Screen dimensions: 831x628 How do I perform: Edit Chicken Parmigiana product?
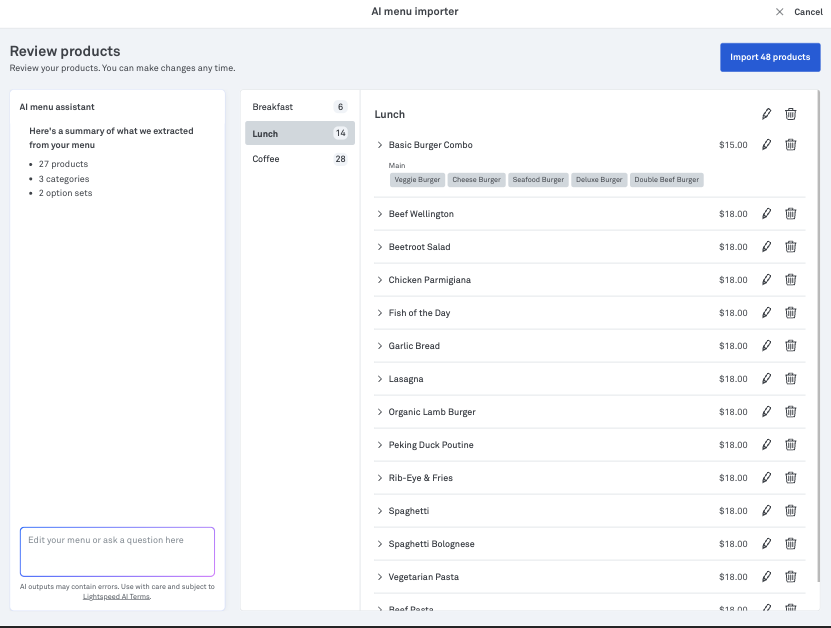(766, 279)
